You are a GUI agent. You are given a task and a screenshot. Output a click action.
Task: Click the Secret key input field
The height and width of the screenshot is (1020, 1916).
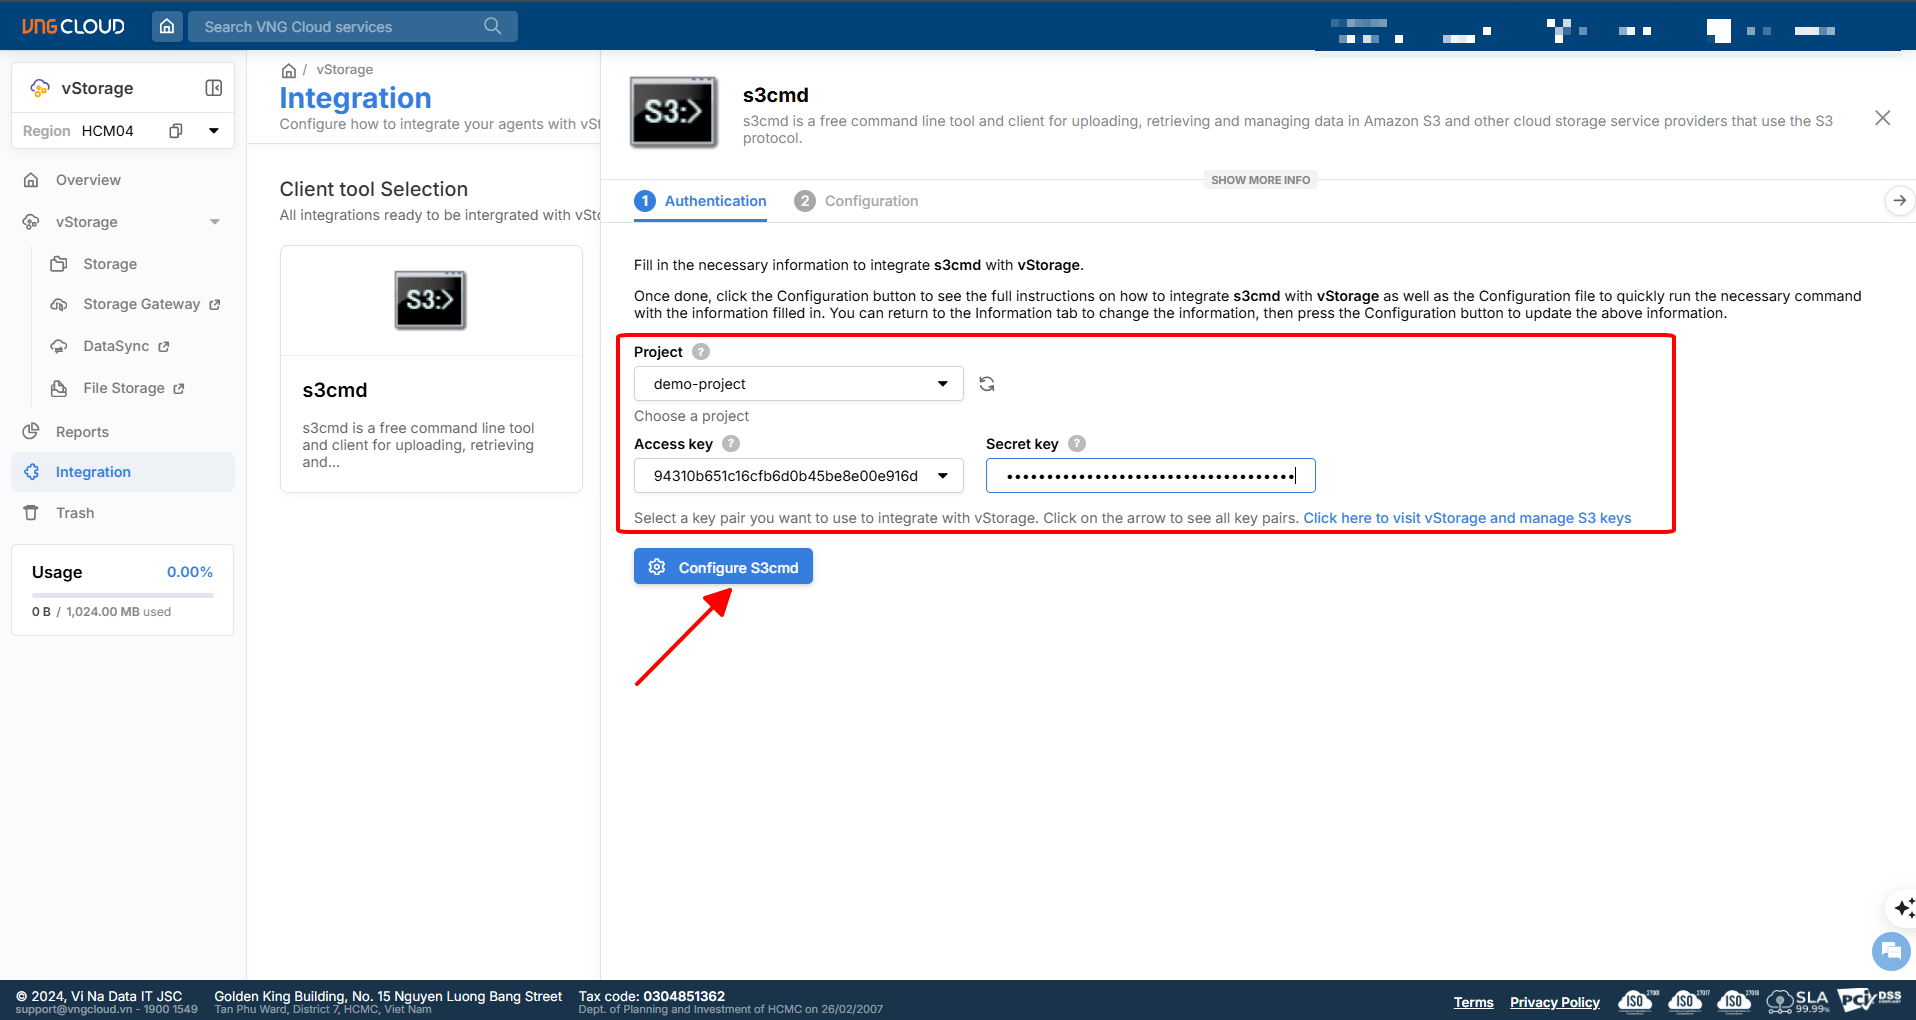(1150, 476)
